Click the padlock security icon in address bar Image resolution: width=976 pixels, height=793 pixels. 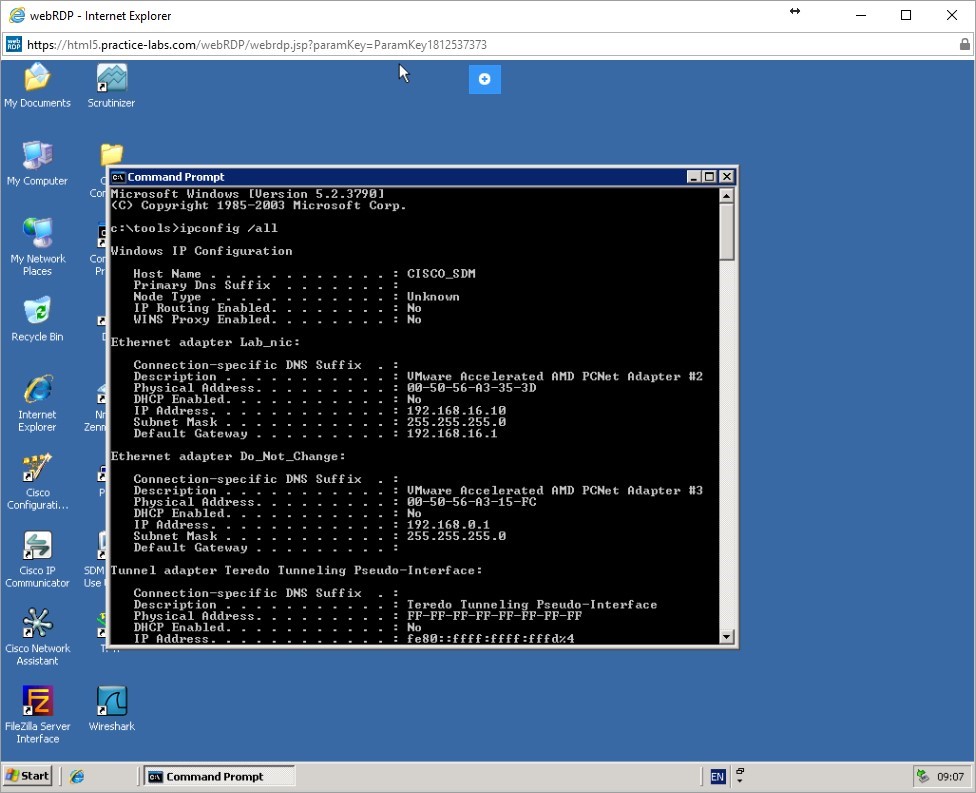click(964, 44)
